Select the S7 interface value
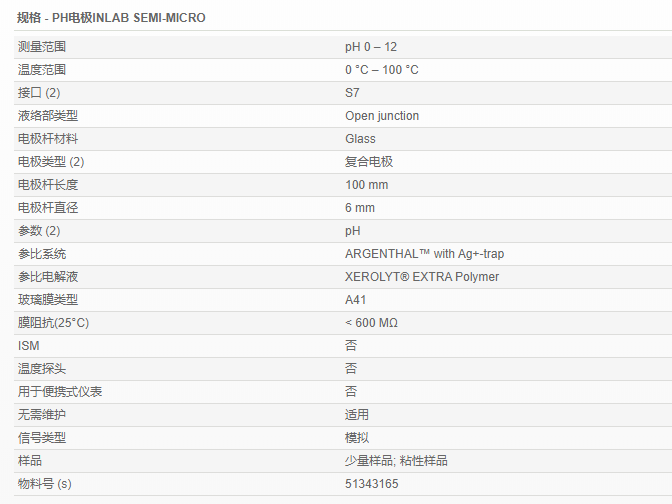This screenshot has width=672, height=504. 352,93
